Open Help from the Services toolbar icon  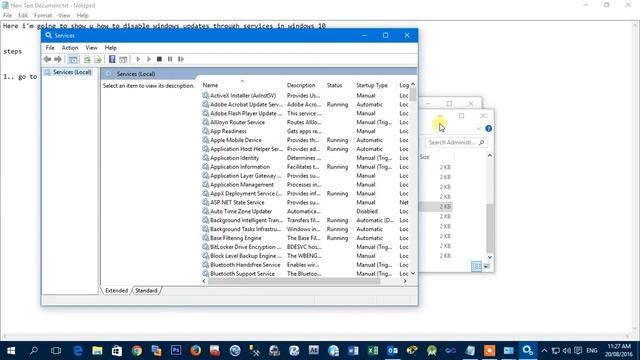coord(112,59)
